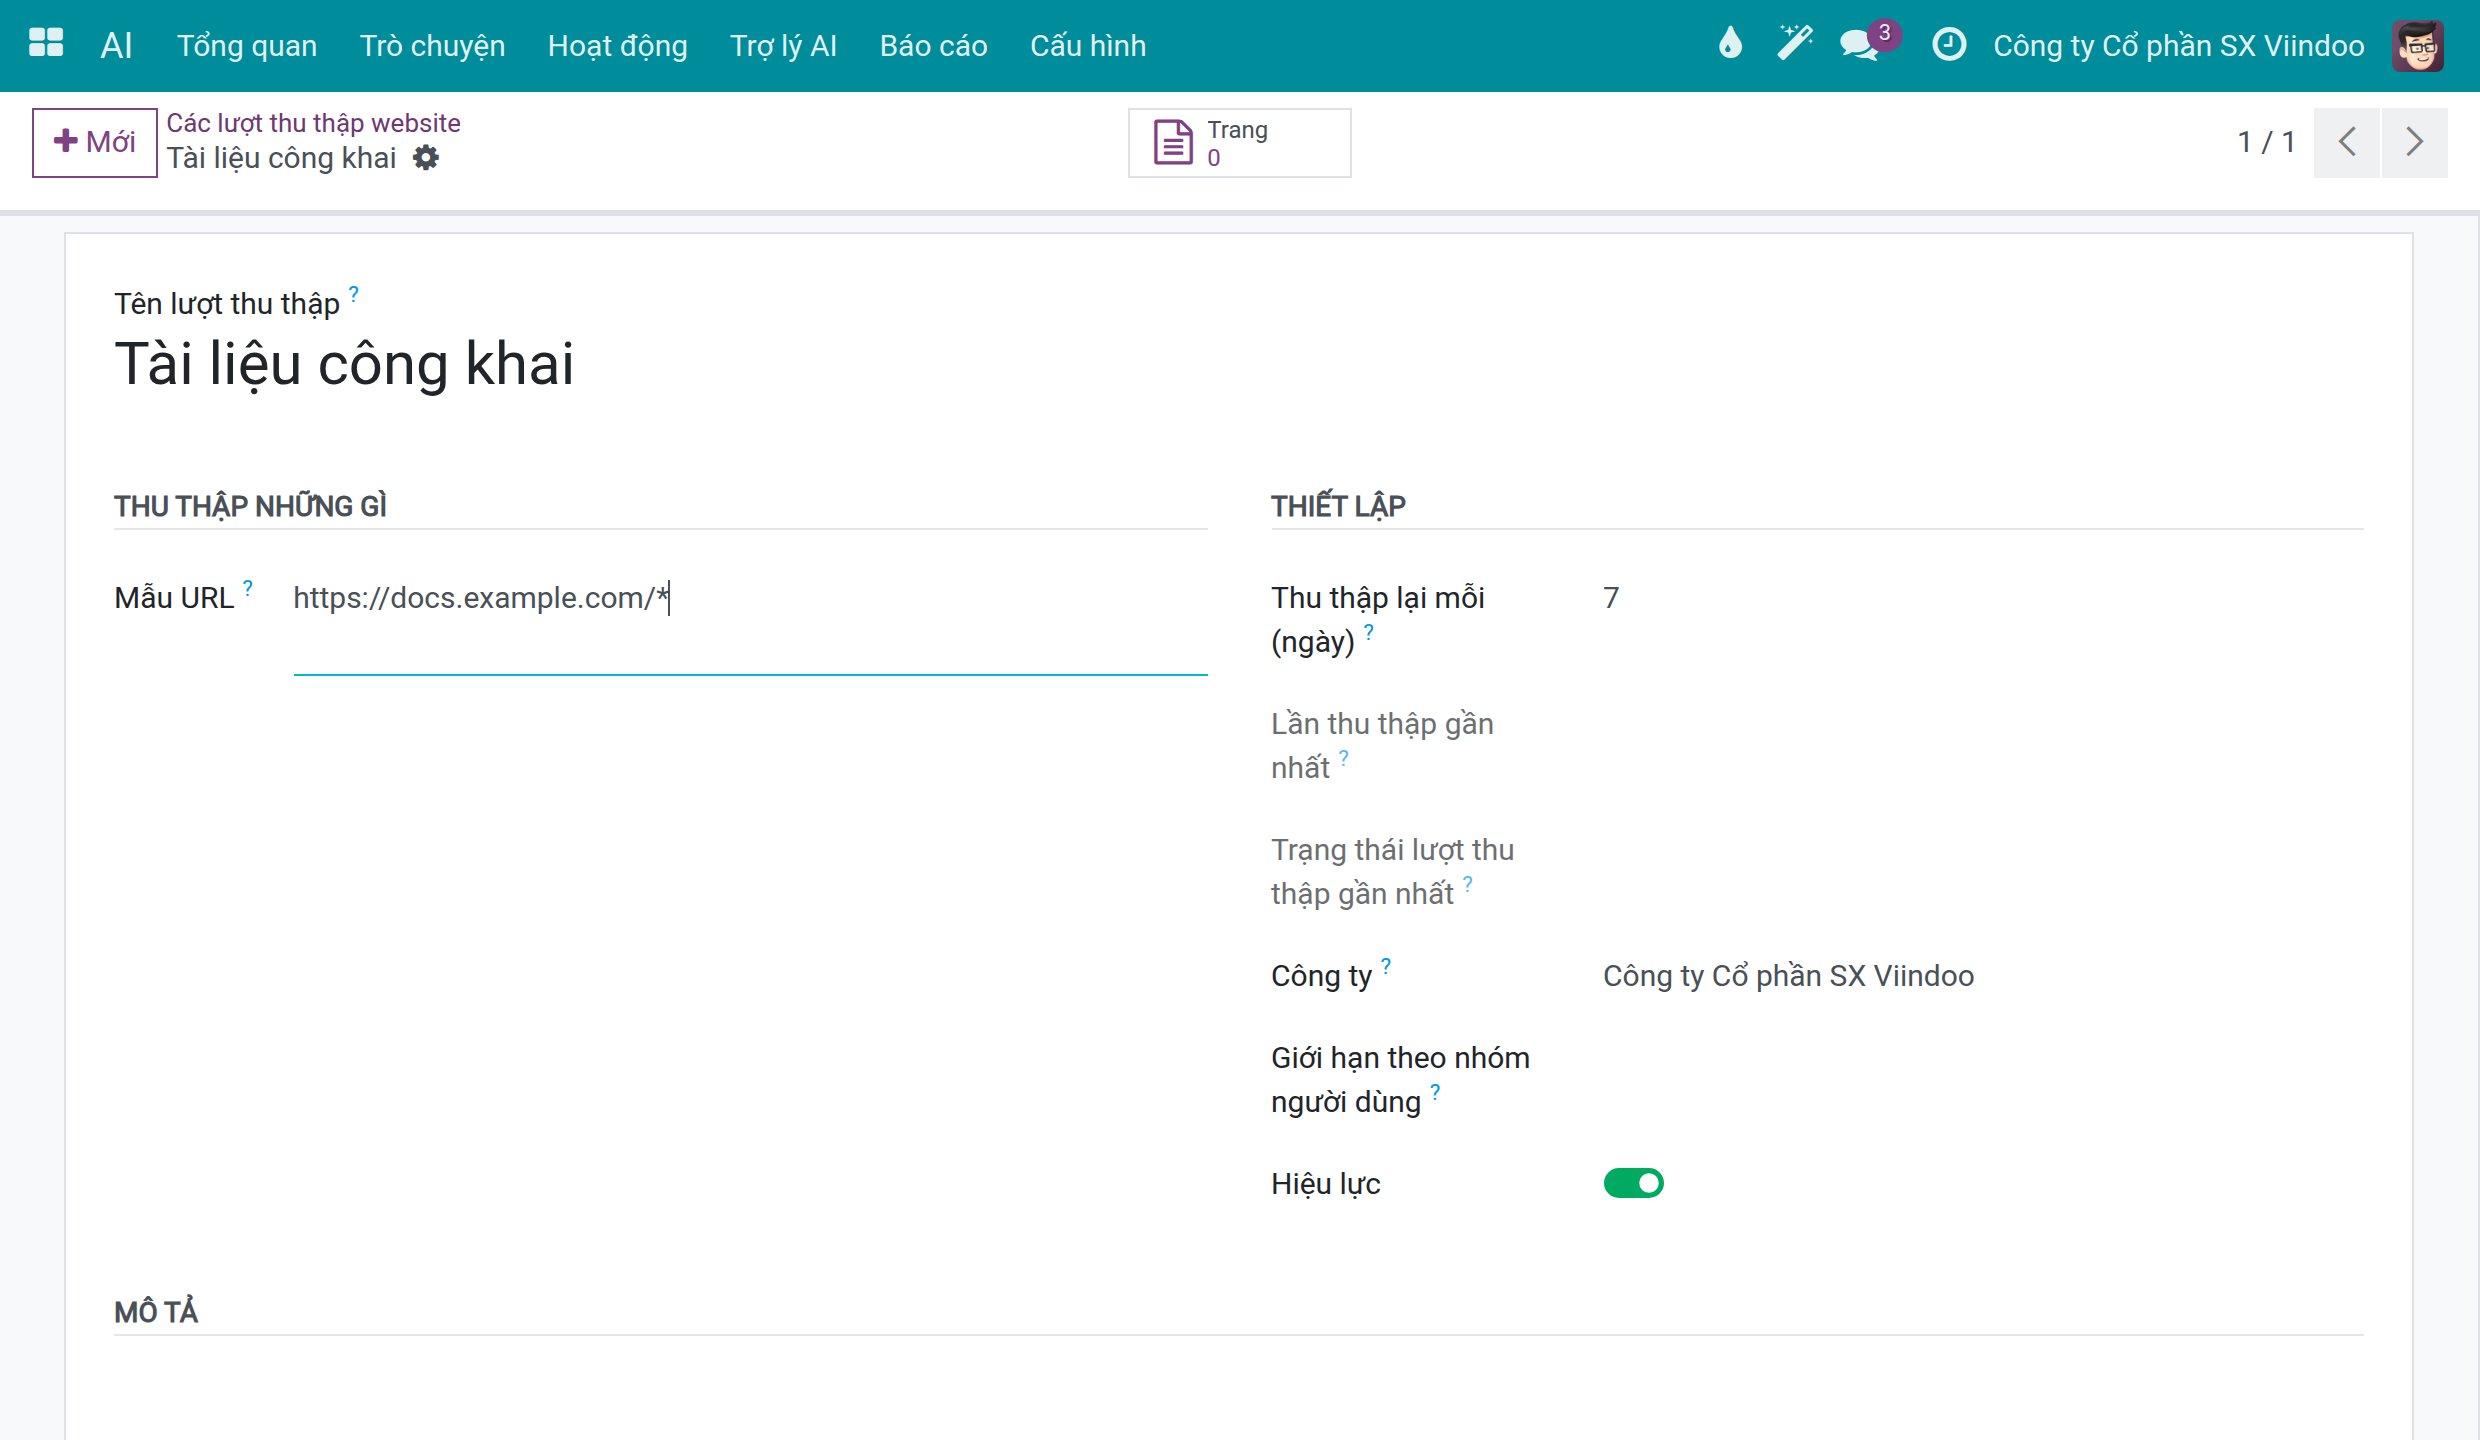Image resolution: width=2480 pixels, height=1440 pixels.
Task: Open the Giới hạn theo nhóm người dùng field
Action: coord(1982,1059)
